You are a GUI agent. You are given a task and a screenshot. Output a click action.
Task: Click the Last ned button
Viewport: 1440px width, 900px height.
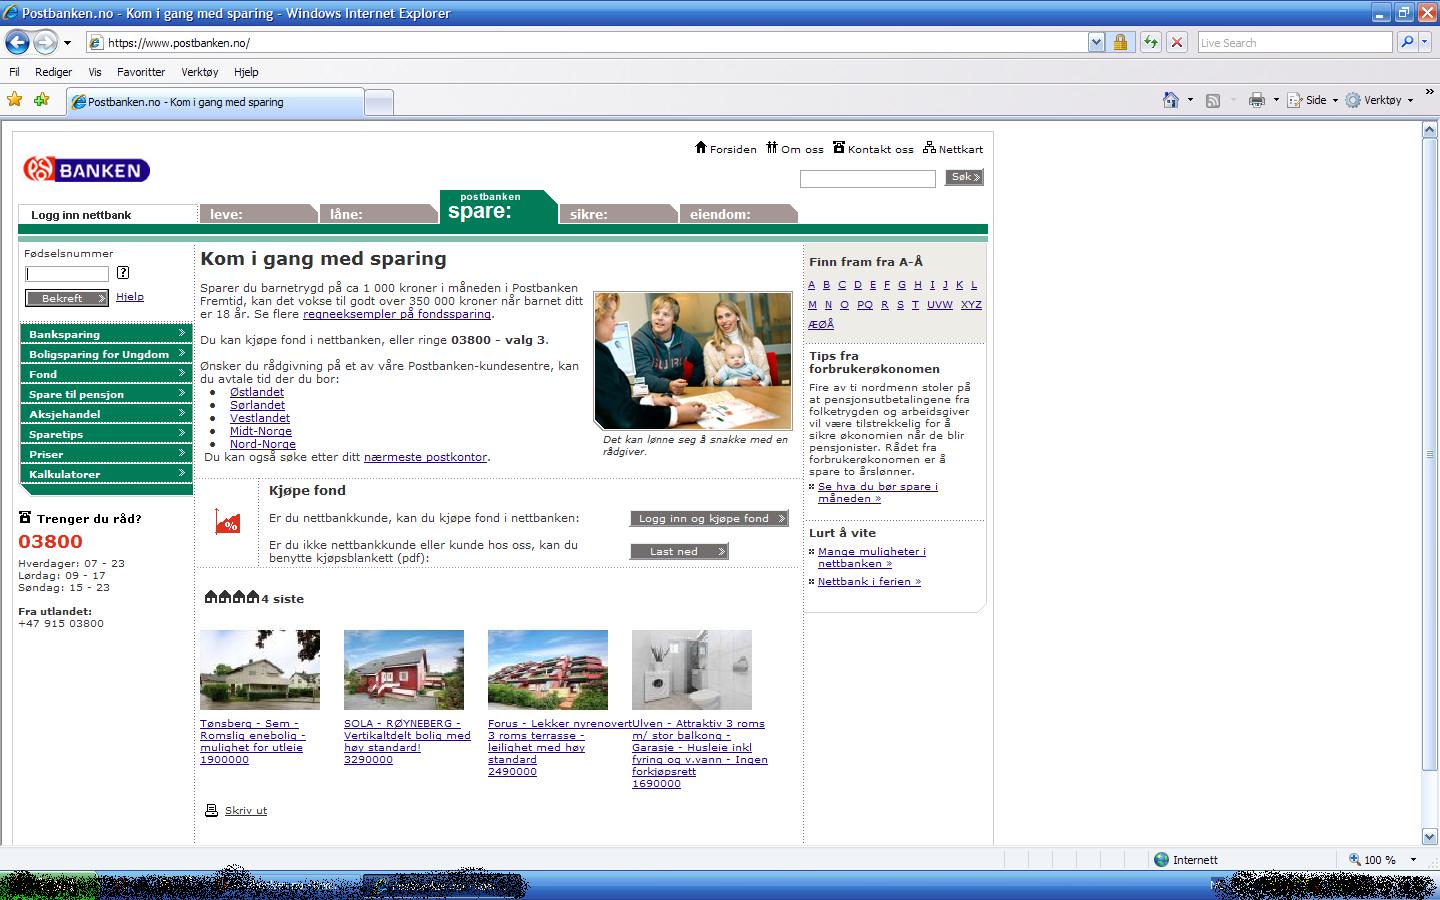(679, 551)
